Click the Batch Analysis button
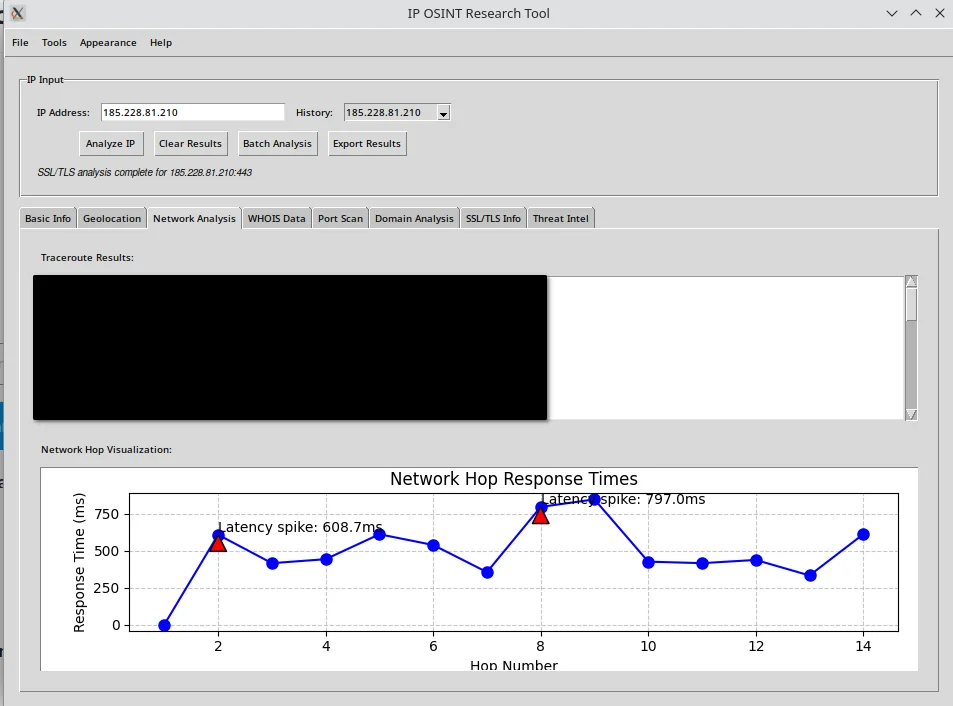The width and height of the screenshot is (953, 706). [277, 144]
